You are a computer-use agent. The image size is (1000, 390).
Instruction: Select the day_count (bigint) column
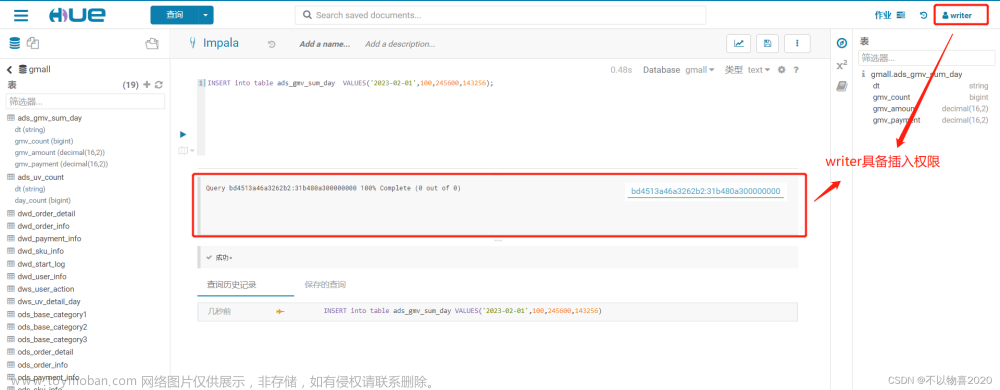[x=42, y=200]
